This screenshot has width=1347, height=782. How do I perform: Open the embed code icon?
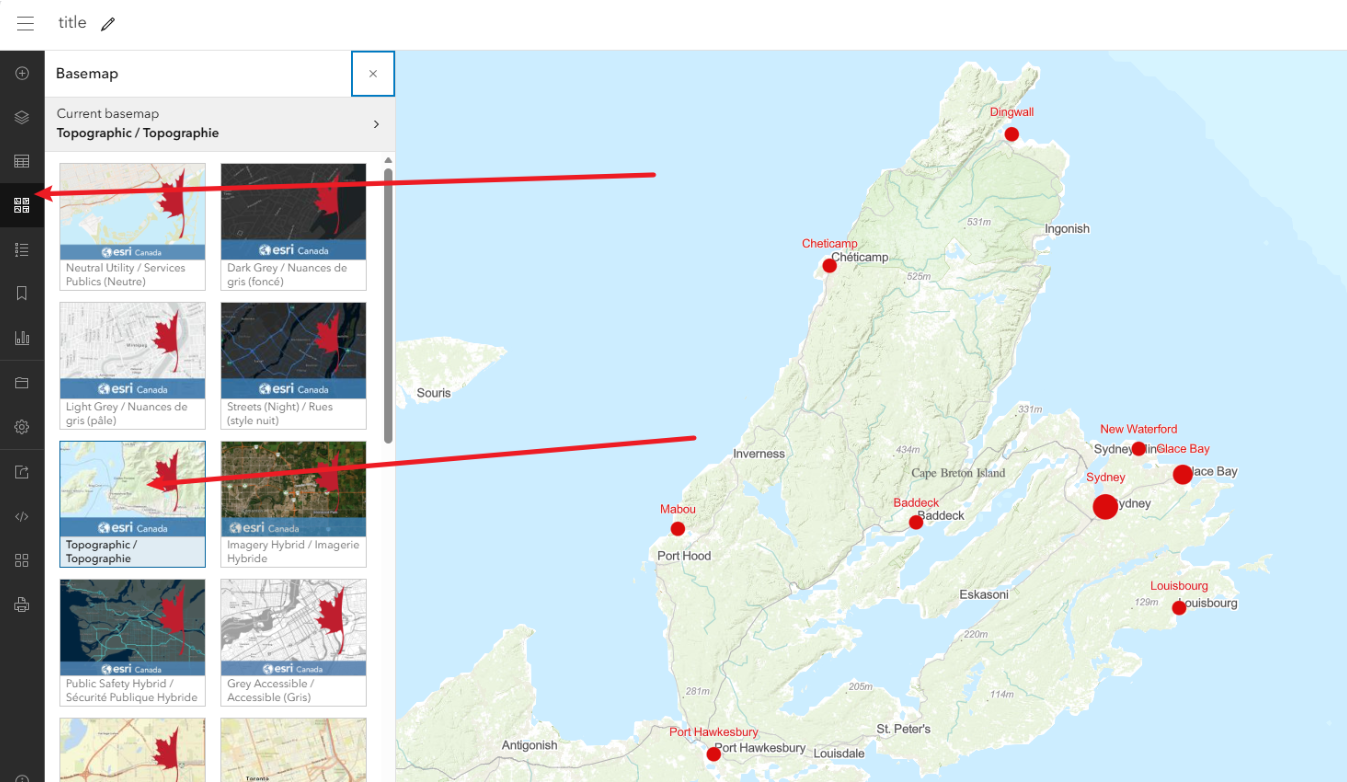coord(22,516)
